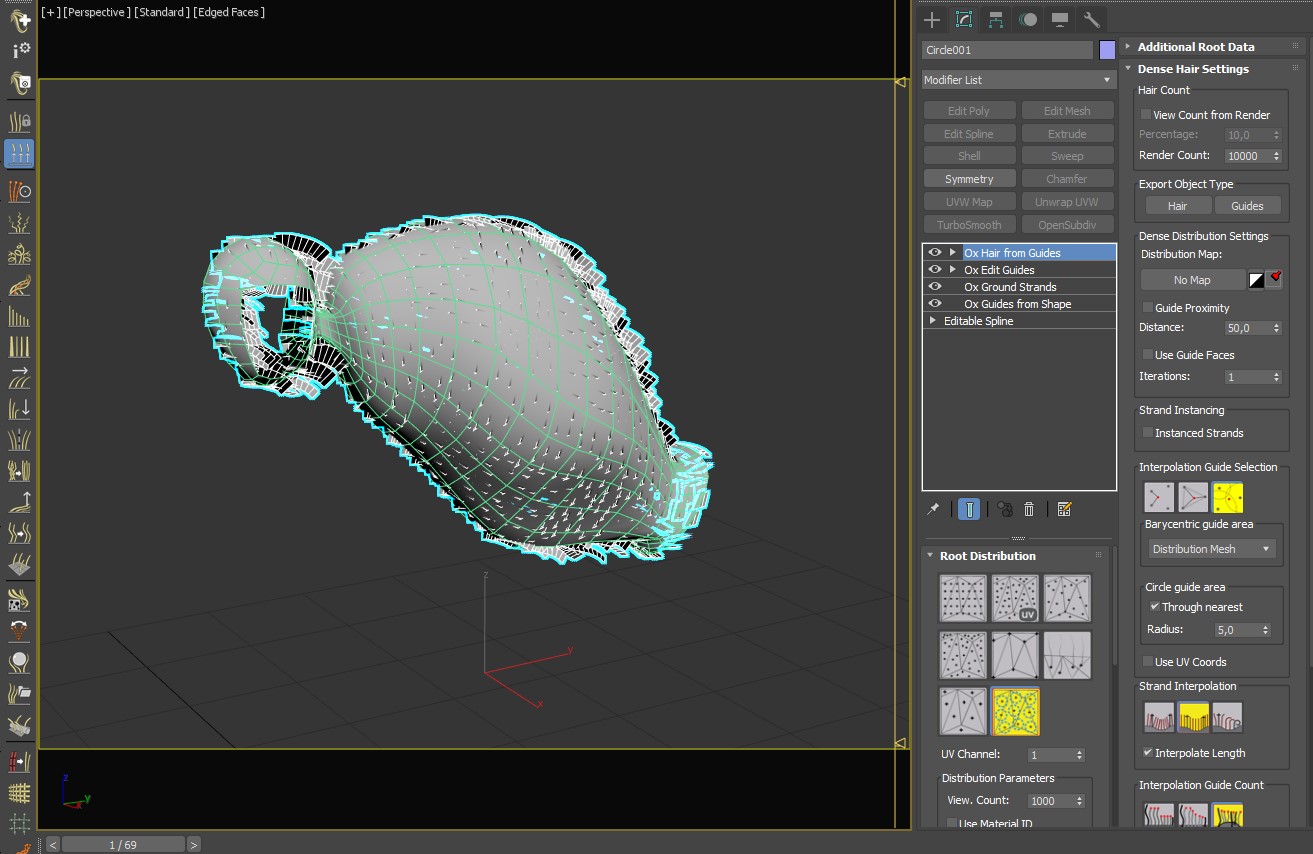Open the Hierarchy command panel tab
The image size is (1313, 854).
point(996,19)
